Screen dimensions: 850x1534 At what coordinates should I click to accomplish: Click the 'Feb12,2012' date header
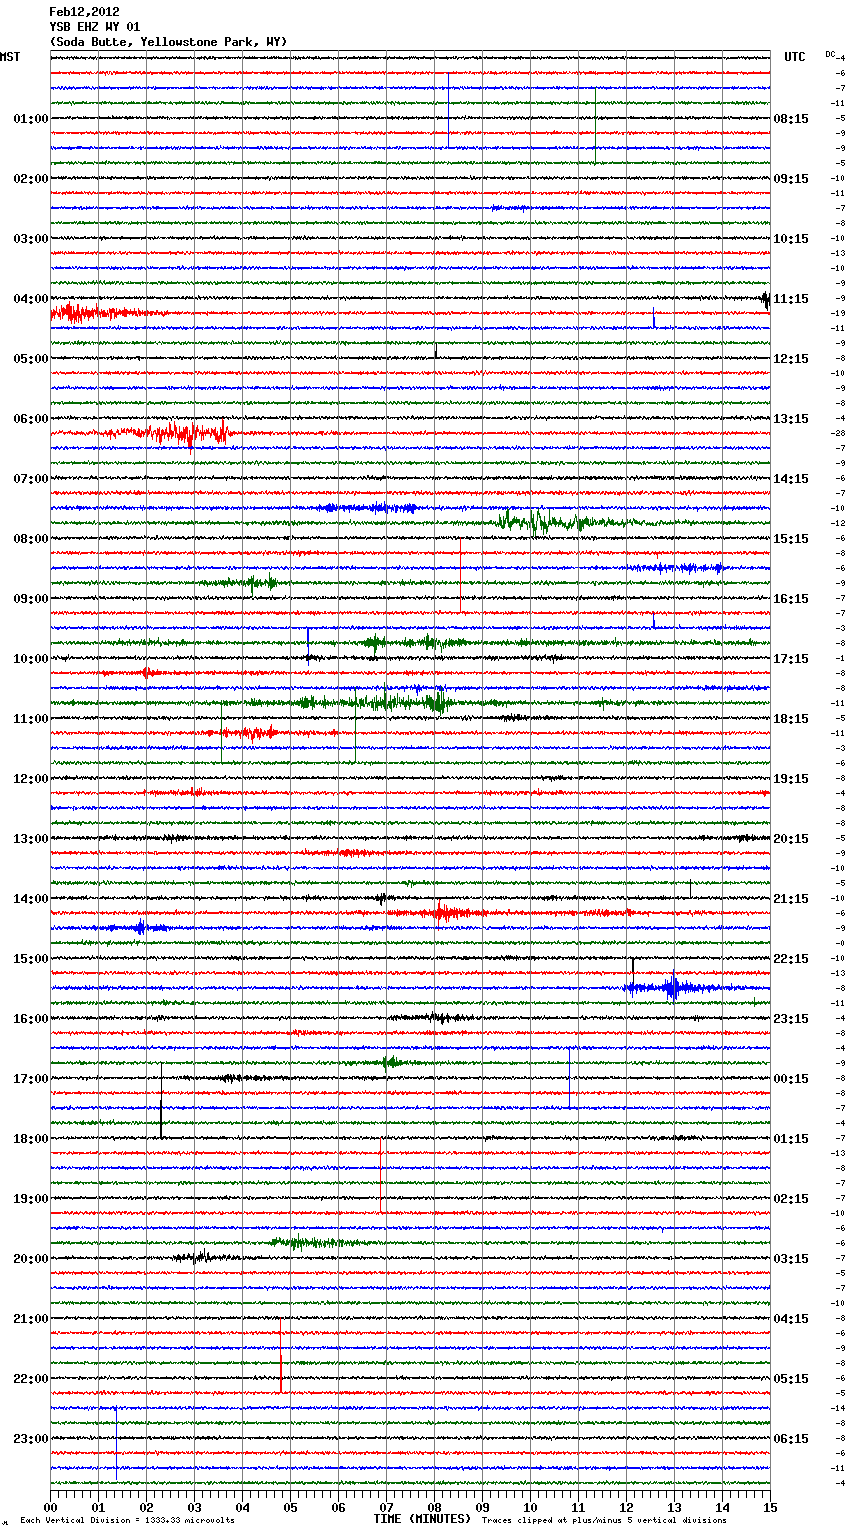coord(84,12)
